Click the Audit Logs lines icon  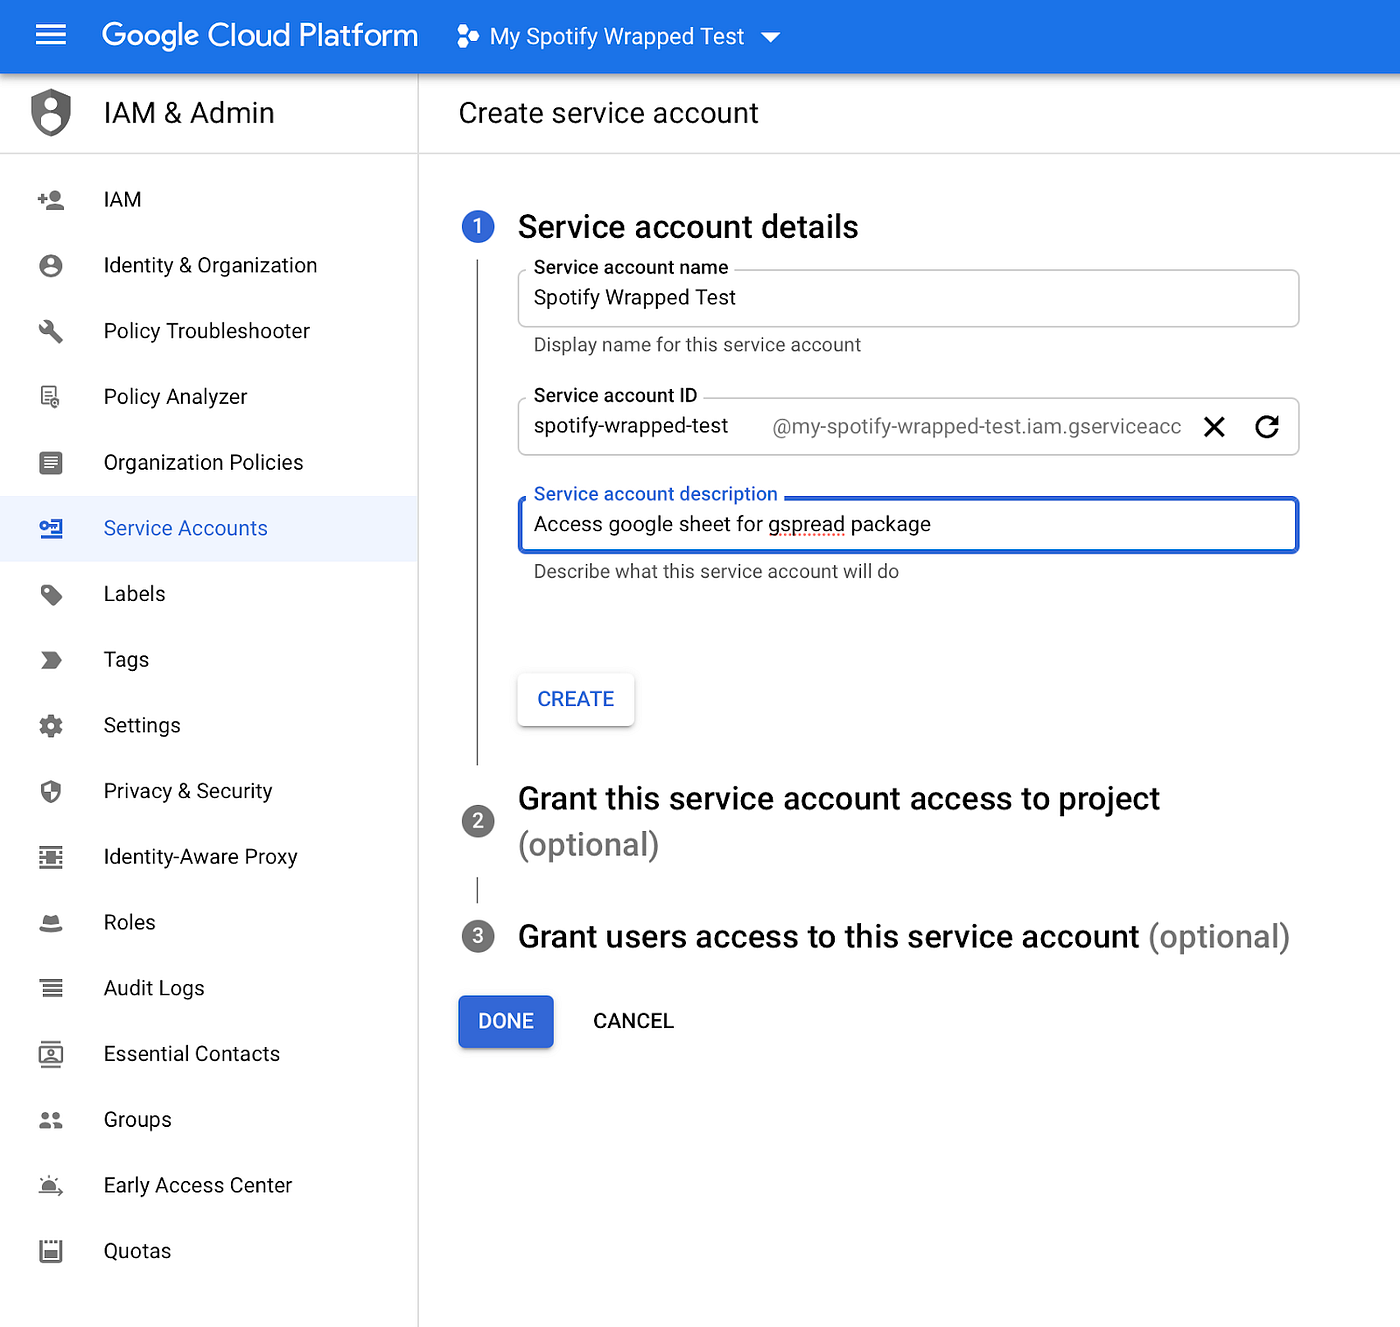[x=51, y=988]
